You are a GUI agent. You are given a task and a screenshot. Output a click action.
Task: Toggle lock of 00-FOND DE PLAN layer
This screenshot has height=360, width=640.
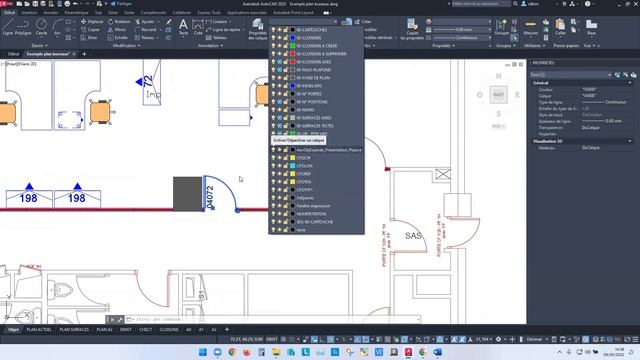(x=286, y=78)
